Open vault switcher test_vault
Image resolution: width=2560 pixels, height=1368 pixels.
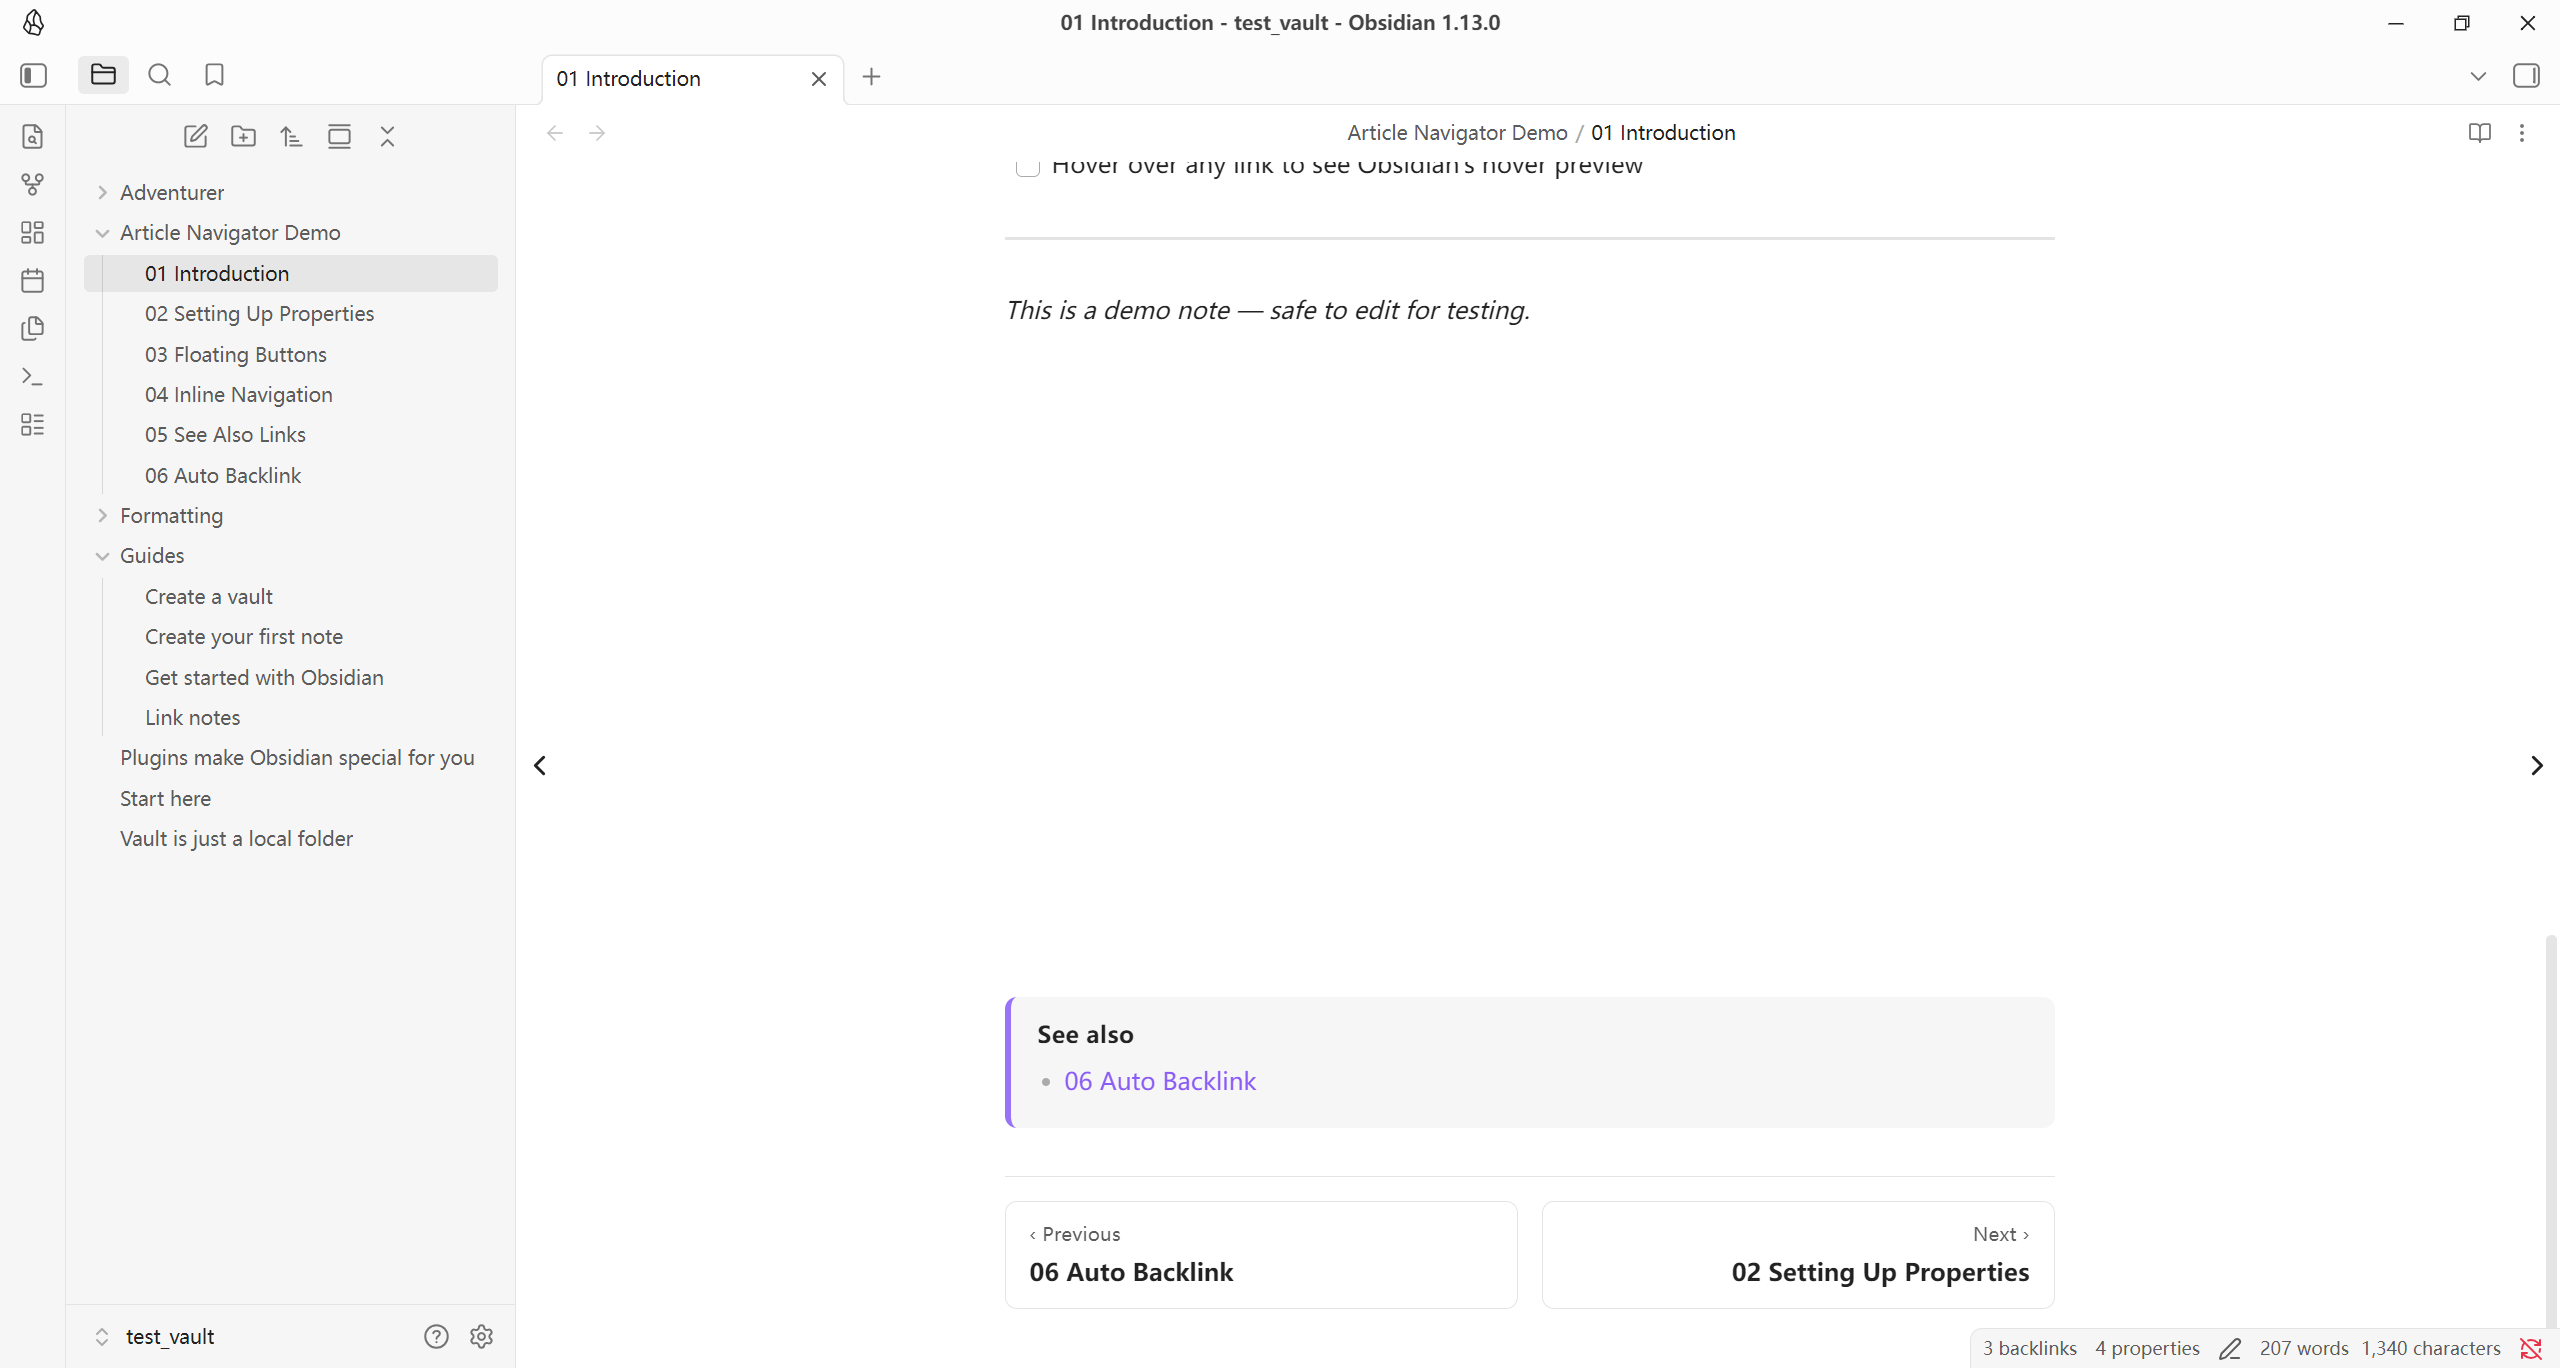tap(156, 1336)
